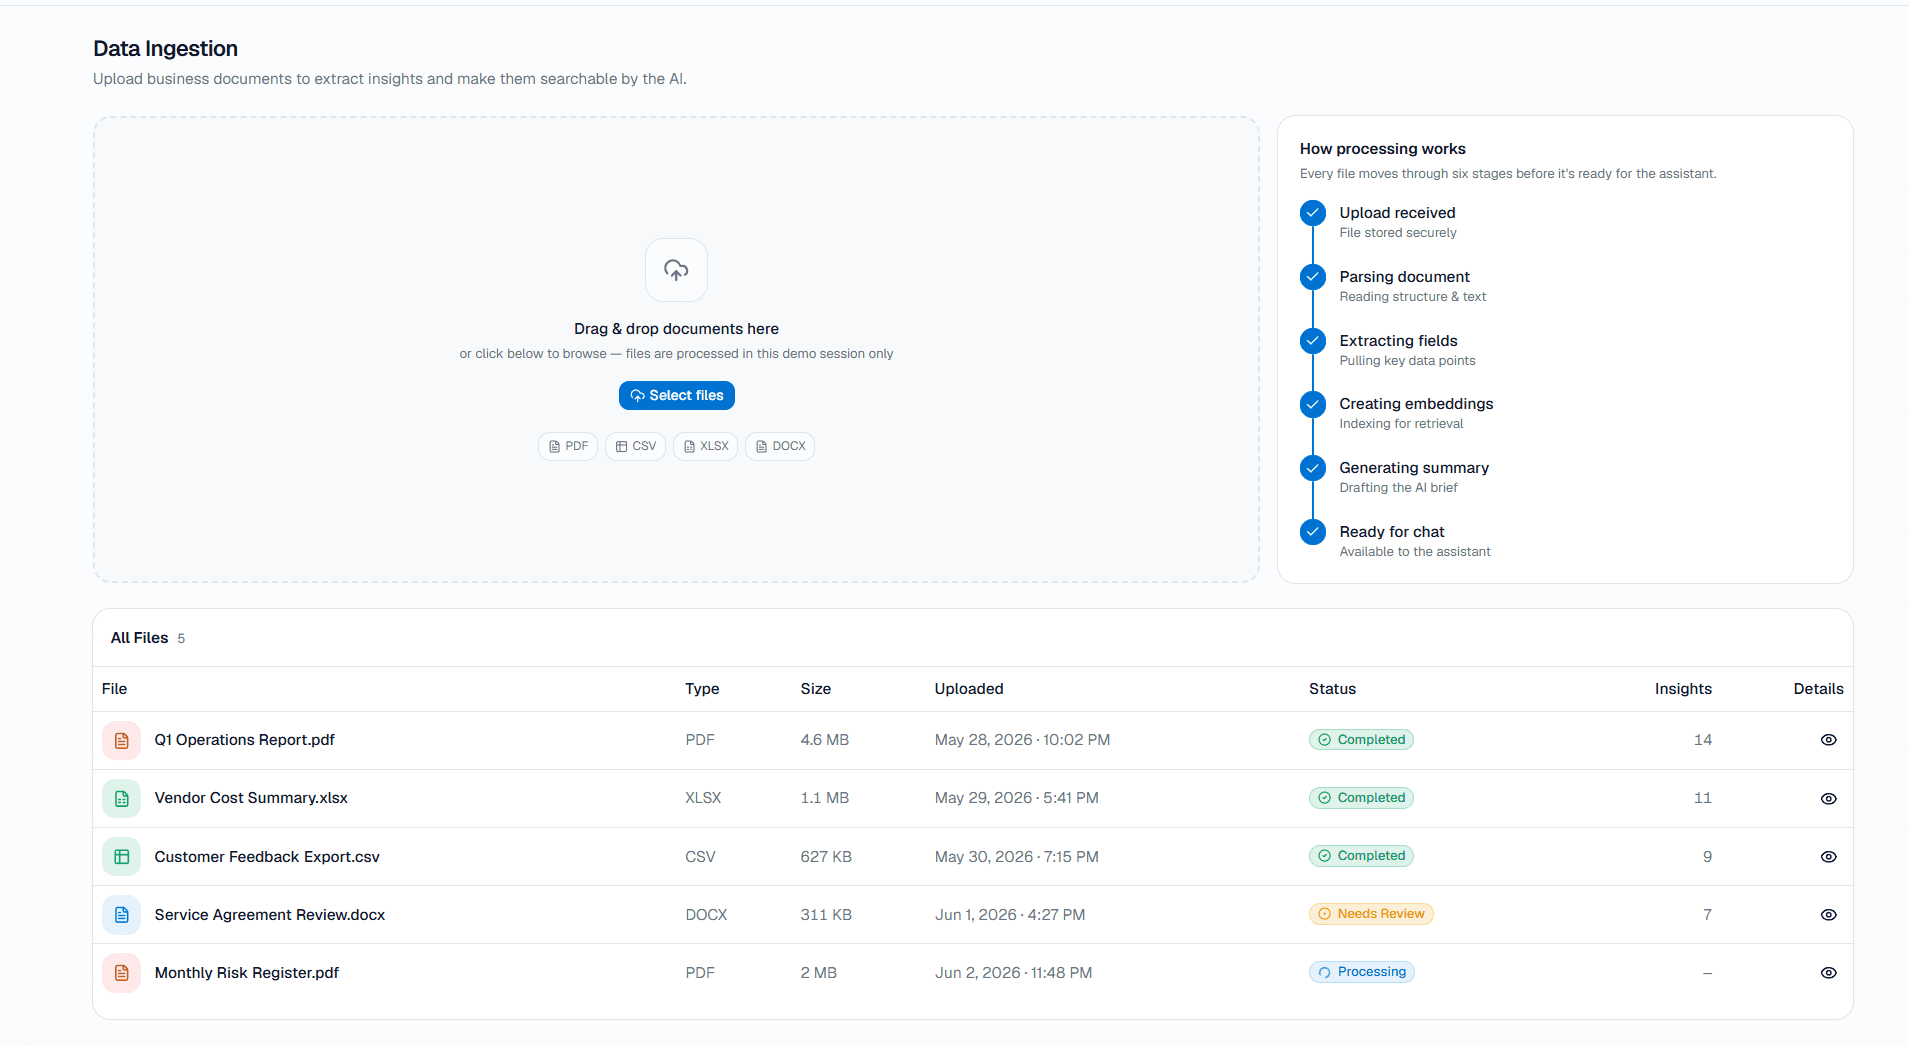Select the Q1 Operations Report.pdf file name

click(244, 740)
